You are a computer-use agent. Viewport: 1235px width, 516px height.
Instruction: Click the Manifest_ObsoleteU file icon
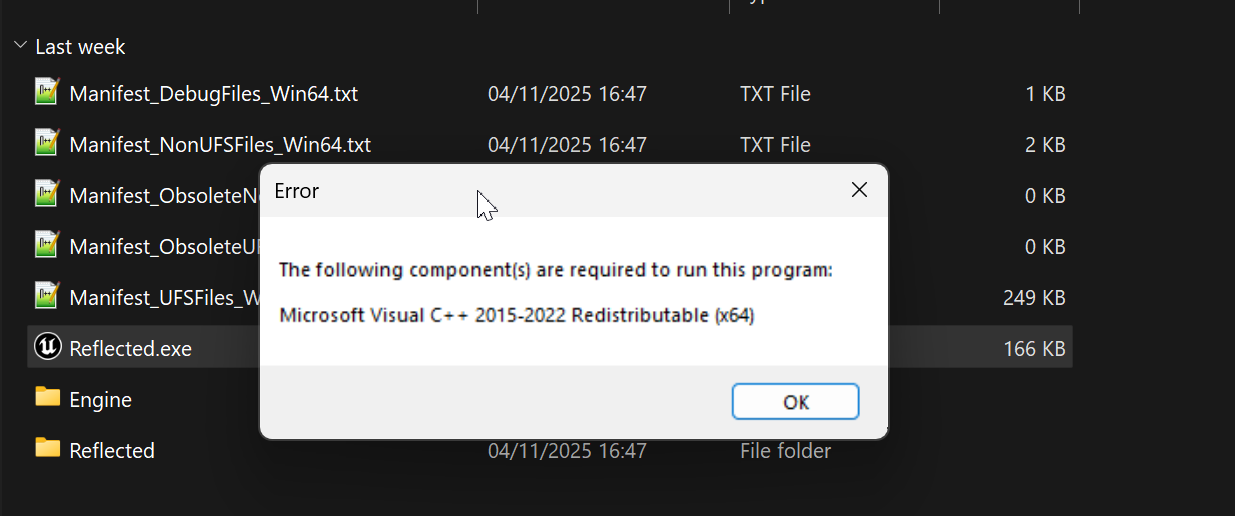[x=47, y=245]
